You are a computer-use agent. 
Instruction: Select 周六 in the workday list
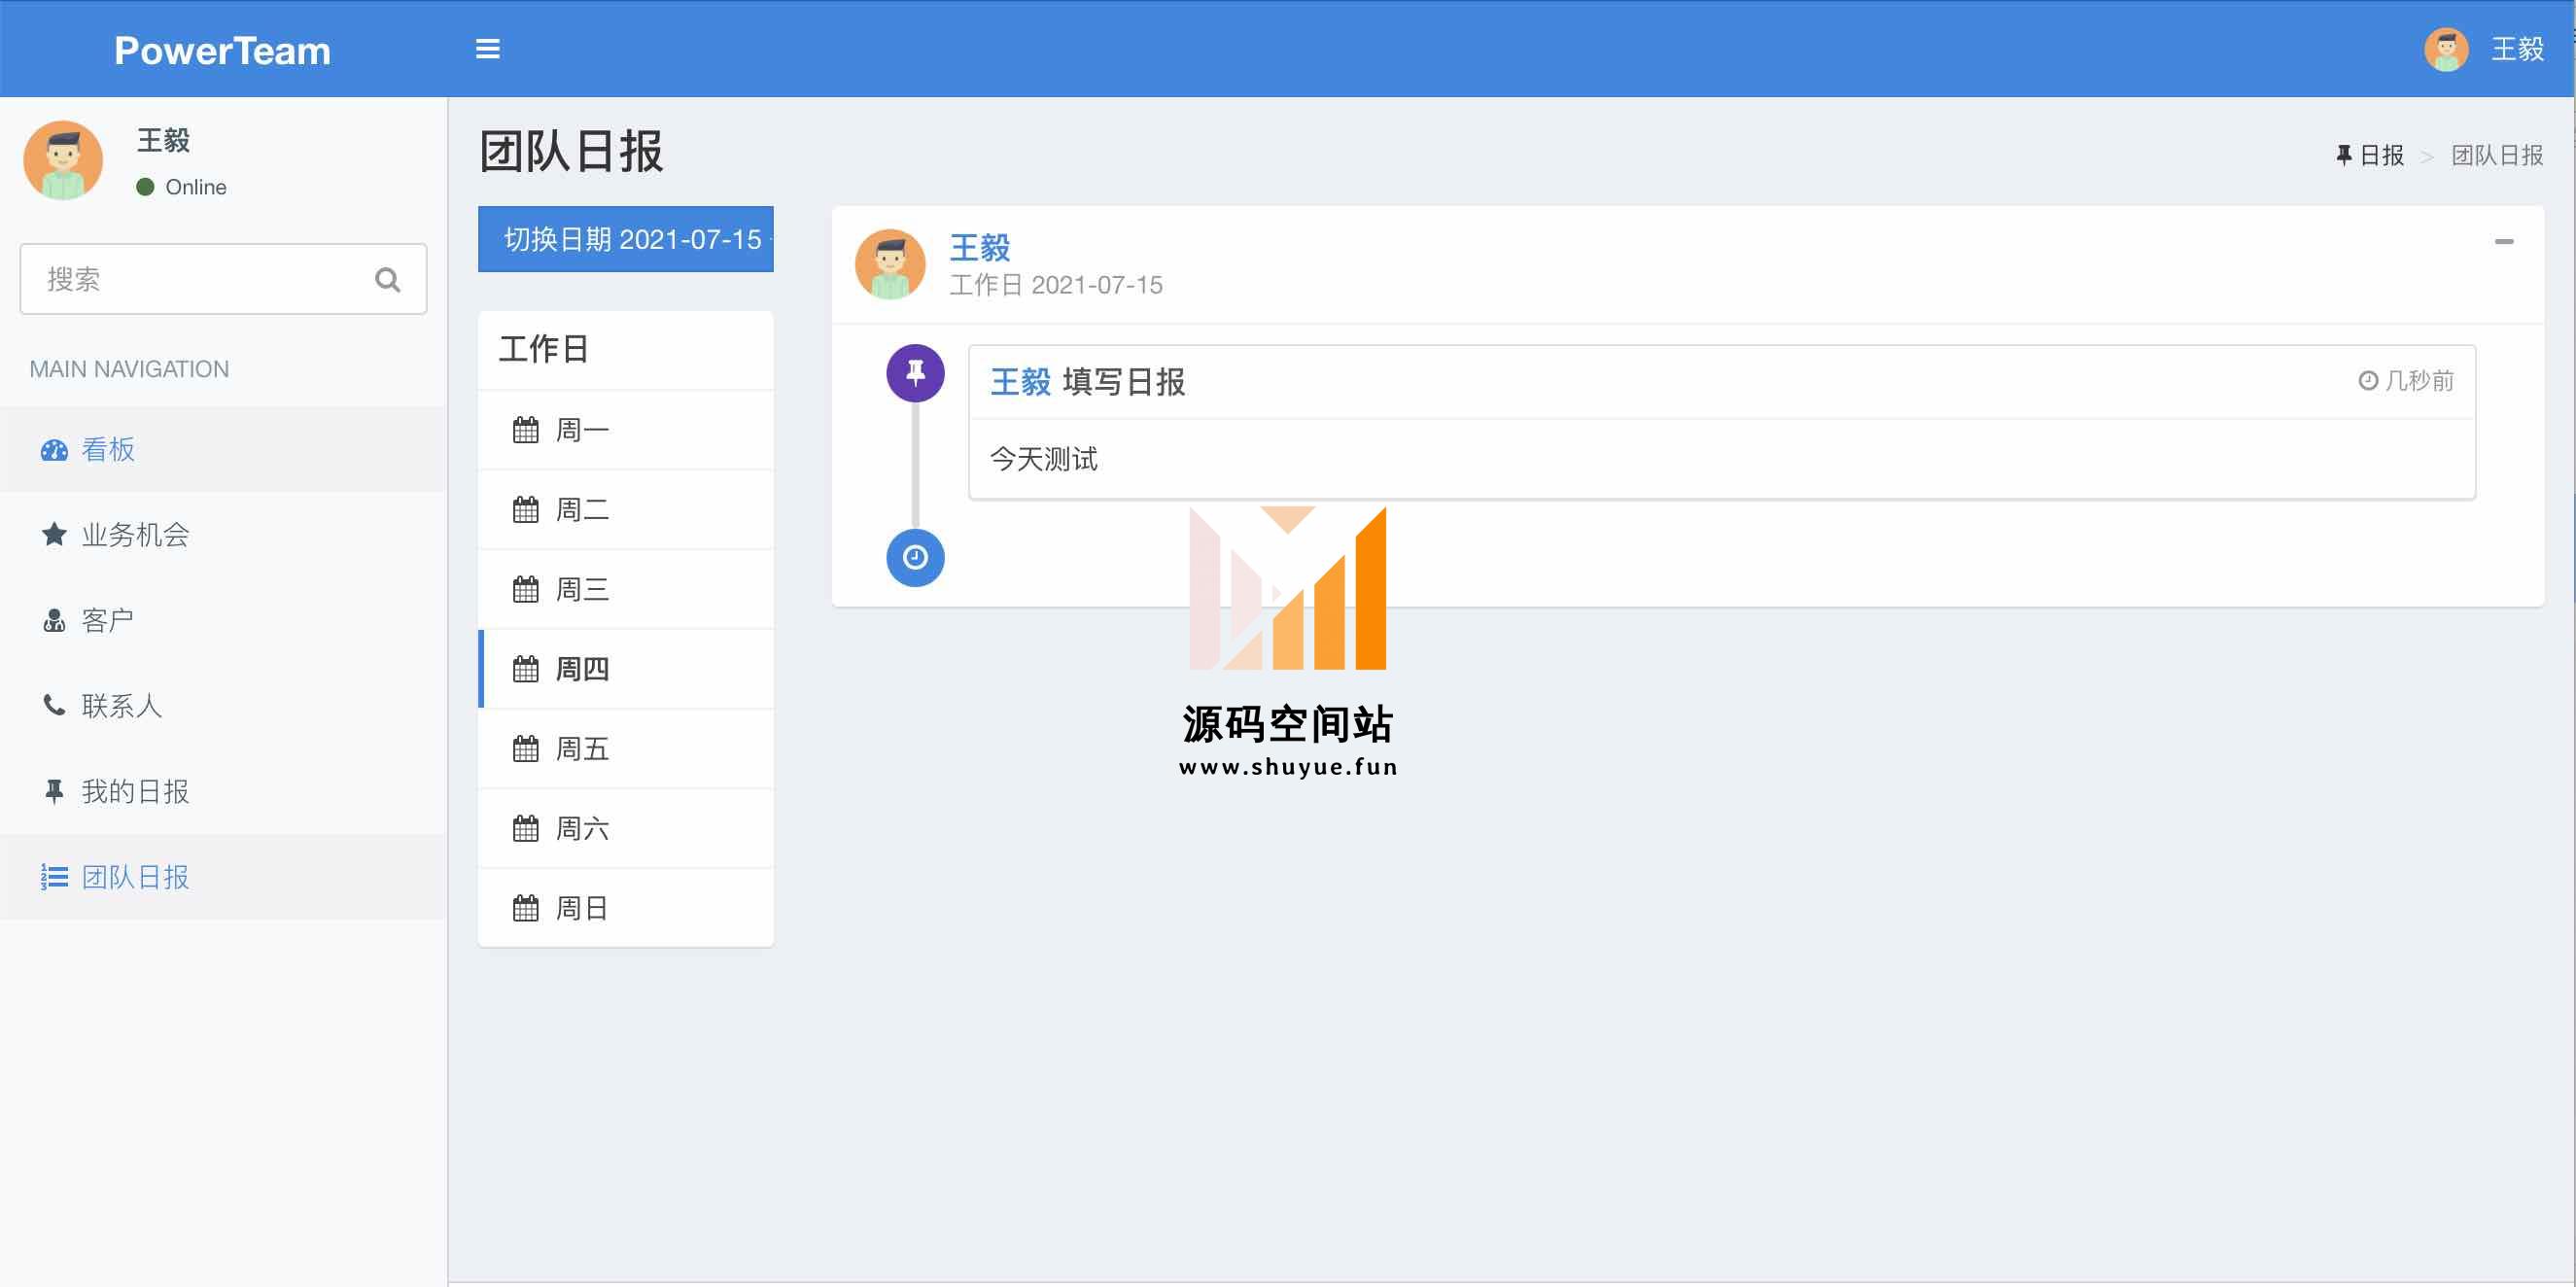click(x=626, y=829)
